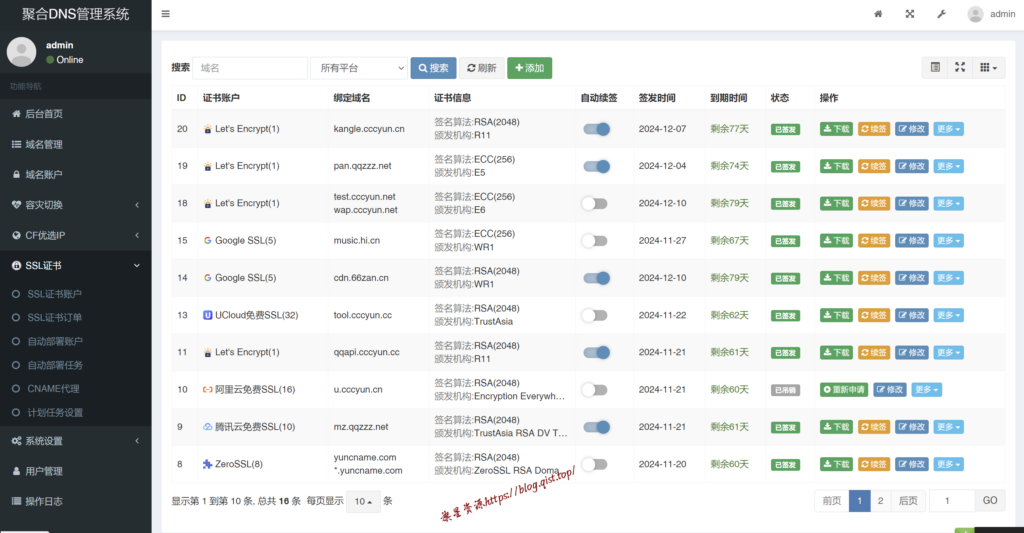
Task: Enable auto-renew for music.hi.cn
Action: pos(594,241)
